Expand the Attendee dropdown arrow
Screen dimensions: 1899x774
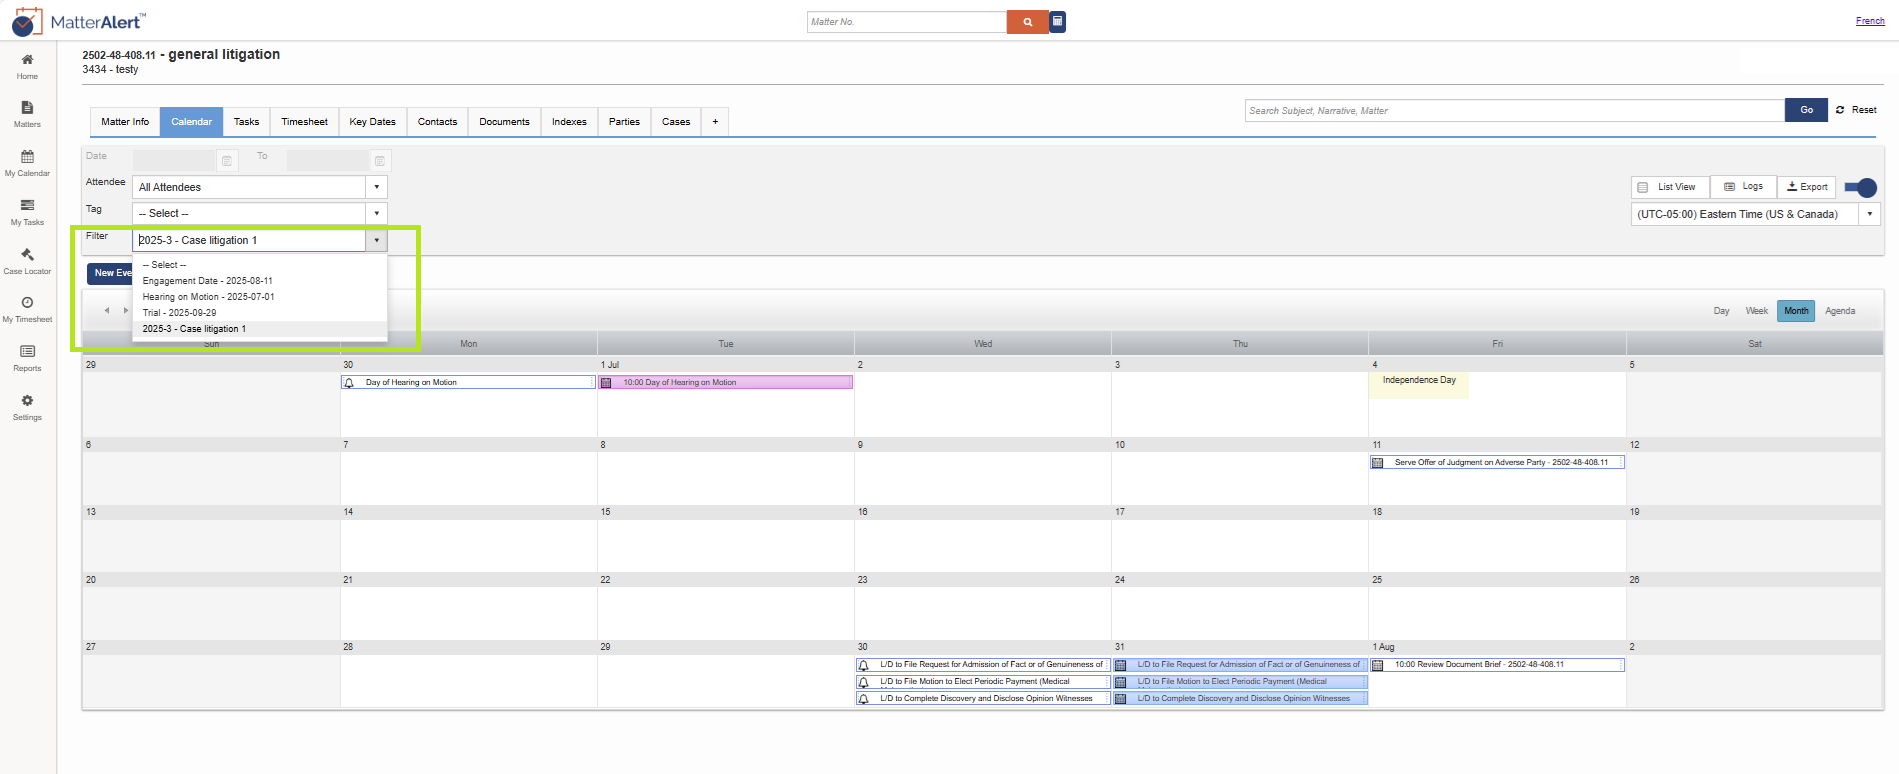(376, 187)
